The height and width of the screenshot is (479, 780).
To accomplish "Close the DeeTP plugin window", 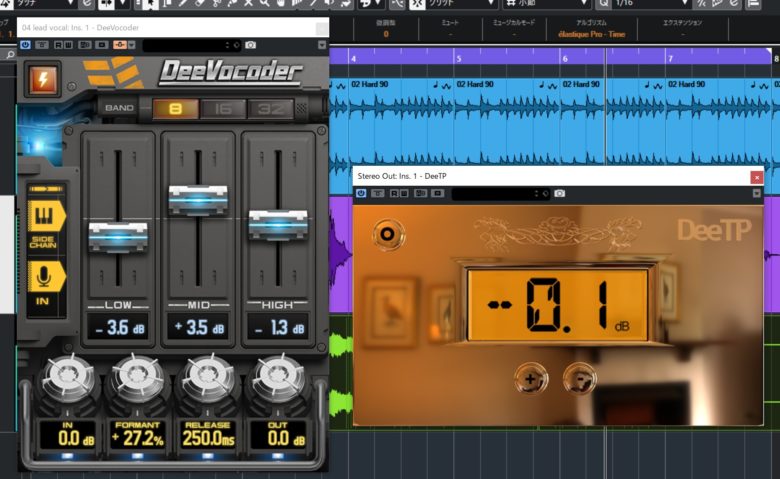I will point(757,177).
